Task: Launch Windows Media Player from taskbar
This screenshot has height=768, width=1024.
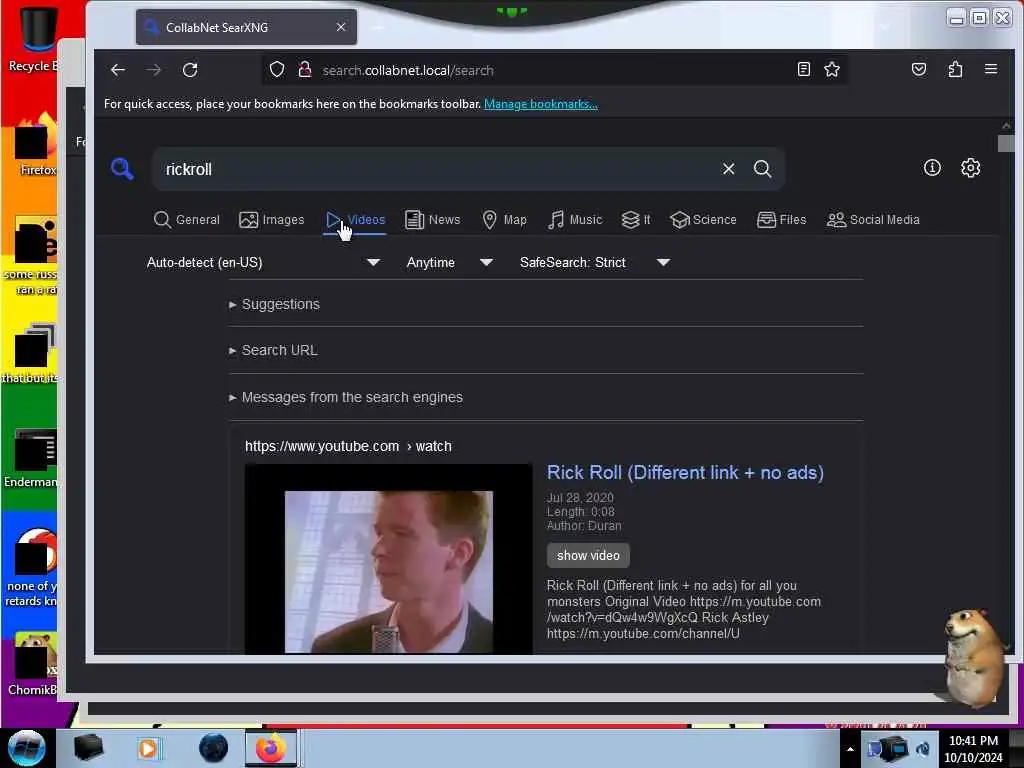Action: tap(148, 748)
